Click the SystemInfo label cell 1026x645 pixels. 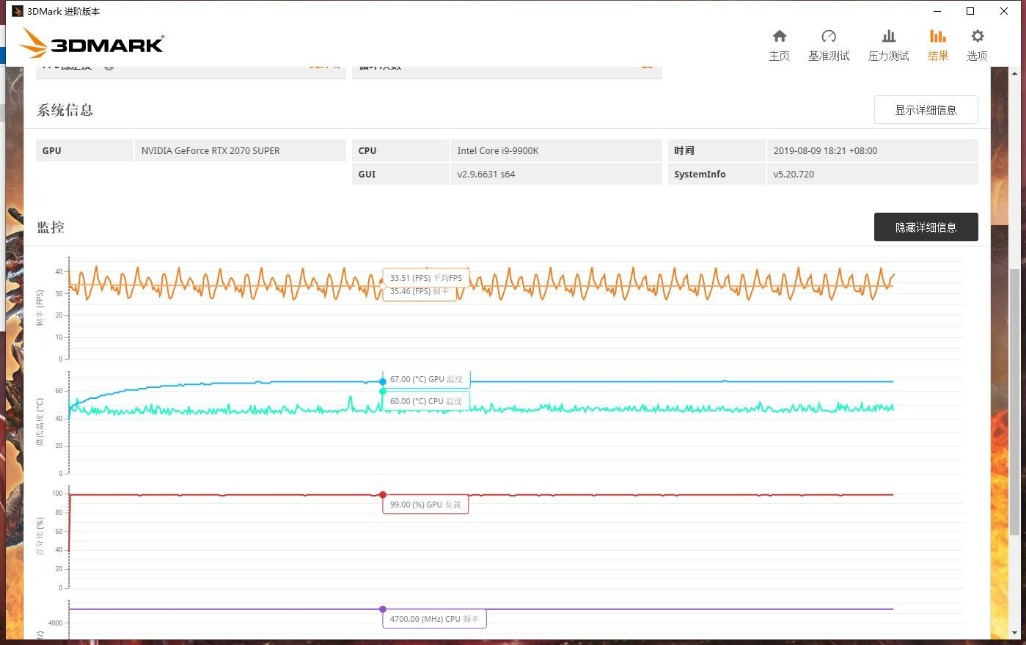(716, 174)
